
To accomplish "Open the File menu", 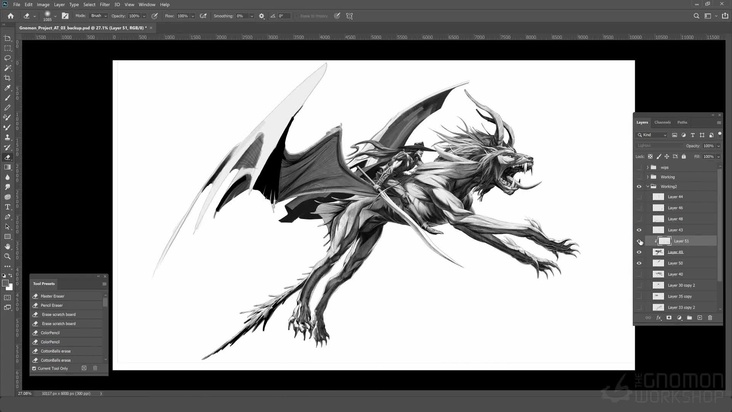I will tap(16, 4).
